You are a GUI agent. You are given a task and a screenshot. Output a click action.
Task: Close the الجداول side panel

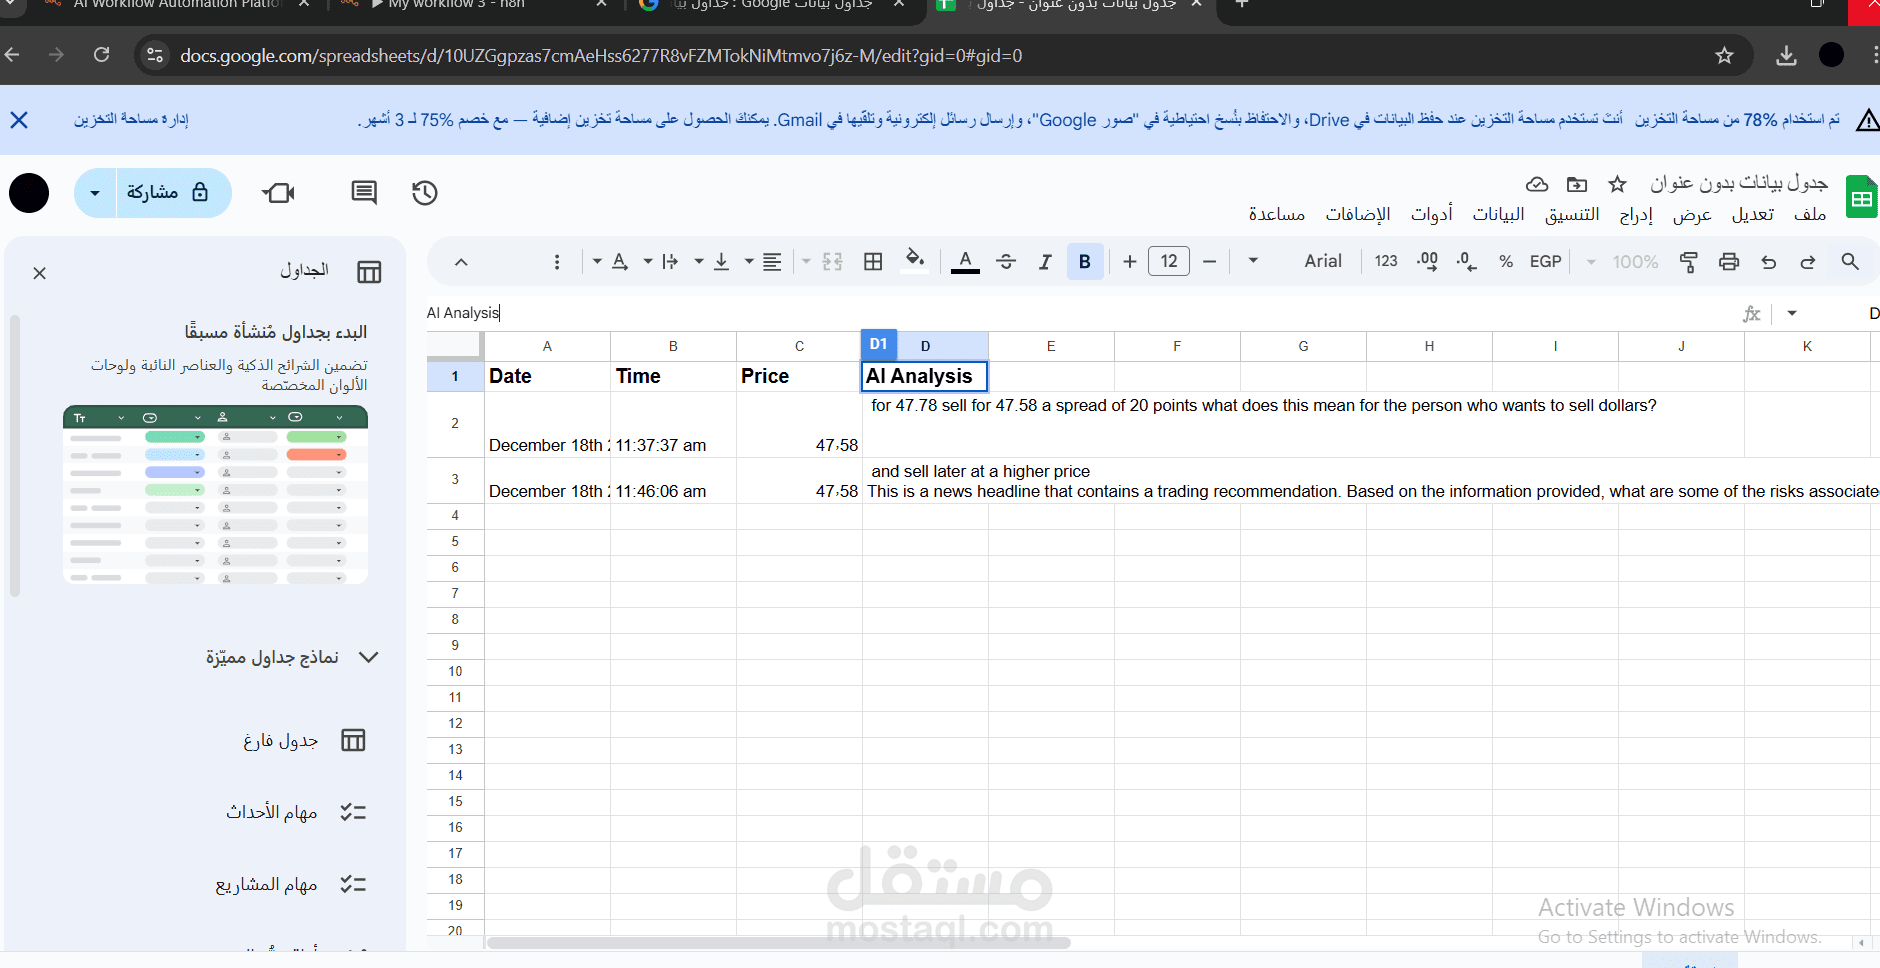coord(40,273)
